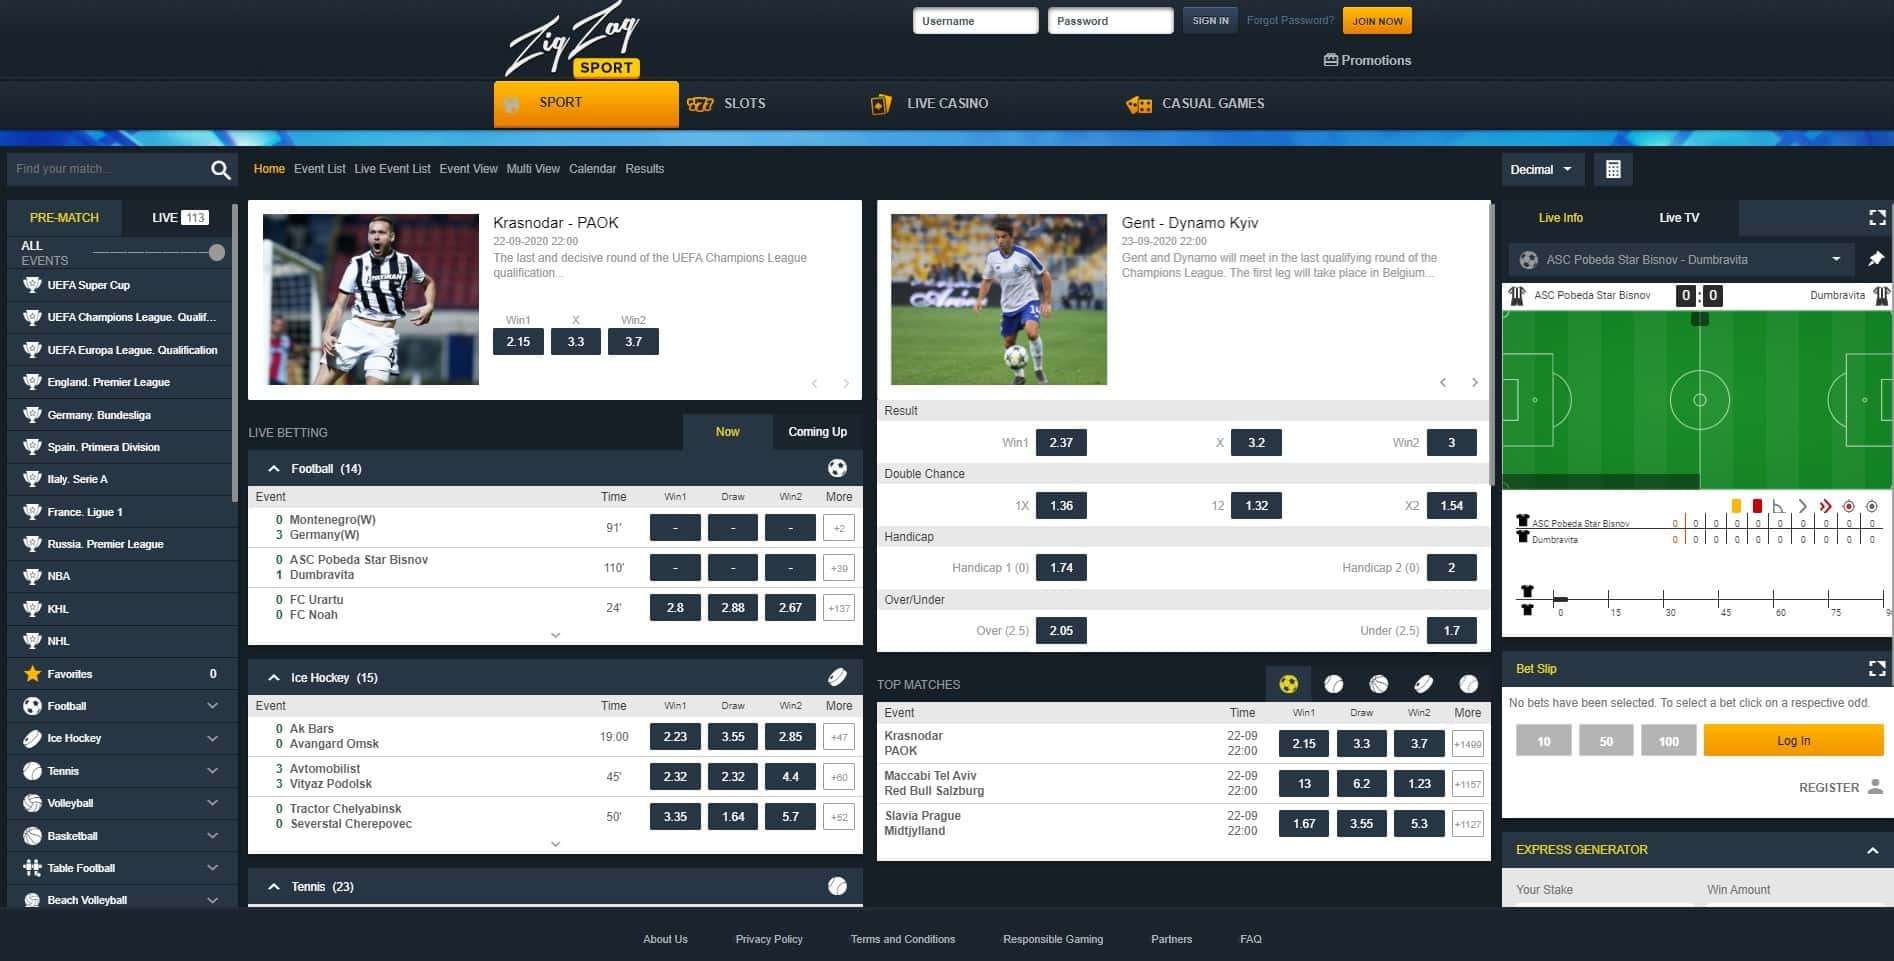
Task: Click the pin icon beside match selector
Action: tap(1876, 259)
